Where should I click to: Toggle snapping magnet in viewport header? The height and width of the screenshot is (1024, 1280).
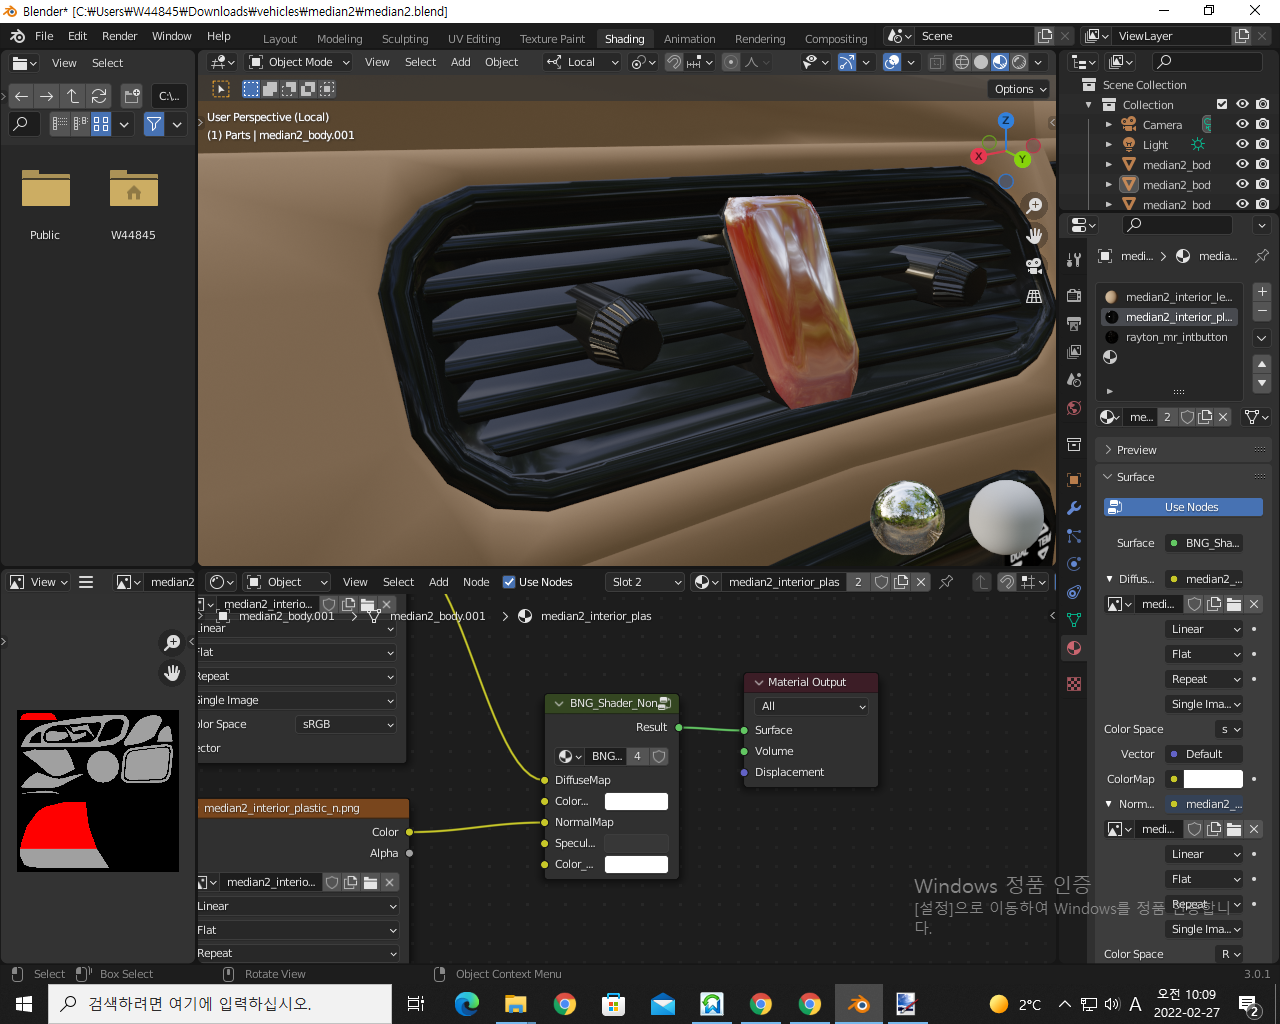click(675, 62)
